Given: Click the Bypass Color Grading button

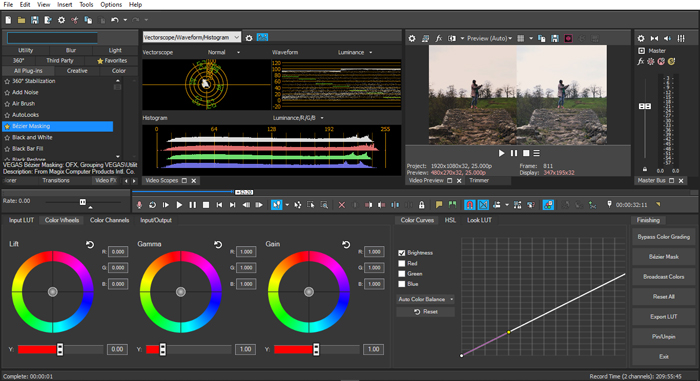Looking at the screenshot, I should [x=663, y=237].
